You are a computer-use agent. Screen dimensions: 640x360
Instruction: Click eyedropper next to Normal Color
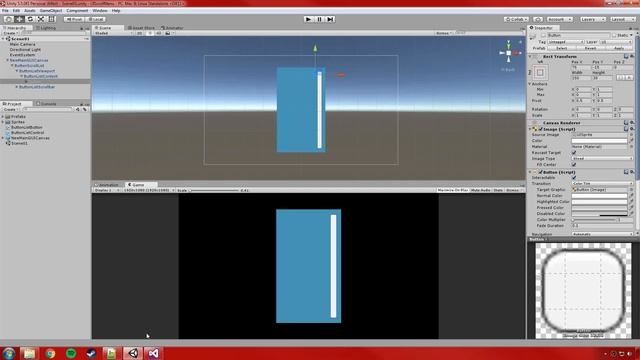[x=631, y=196]
